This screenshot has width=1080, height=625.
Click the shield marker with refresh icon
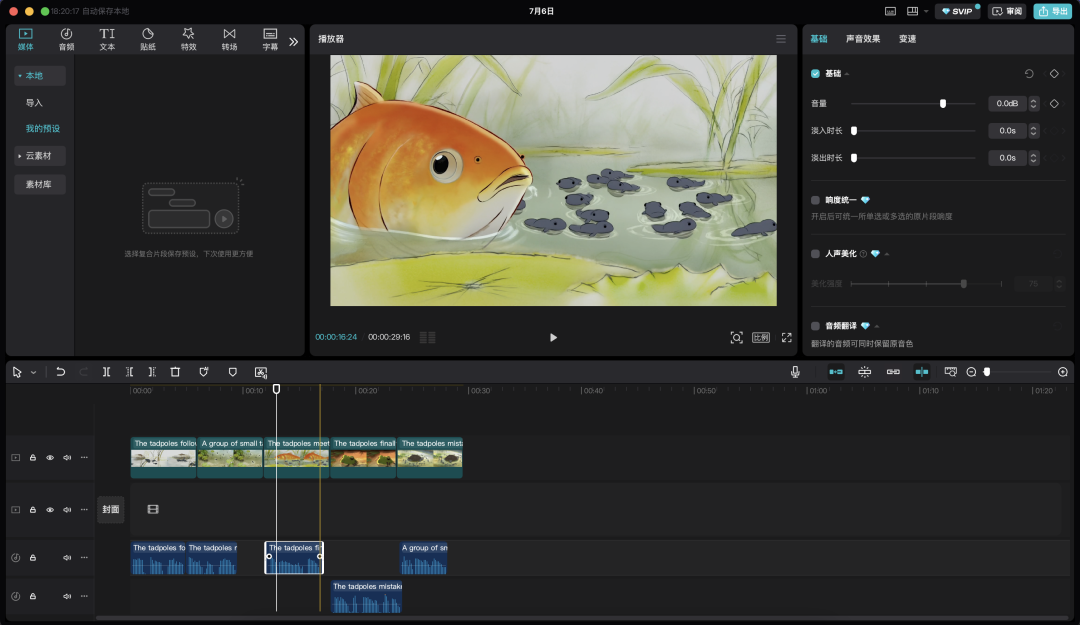tap(204, 372)
